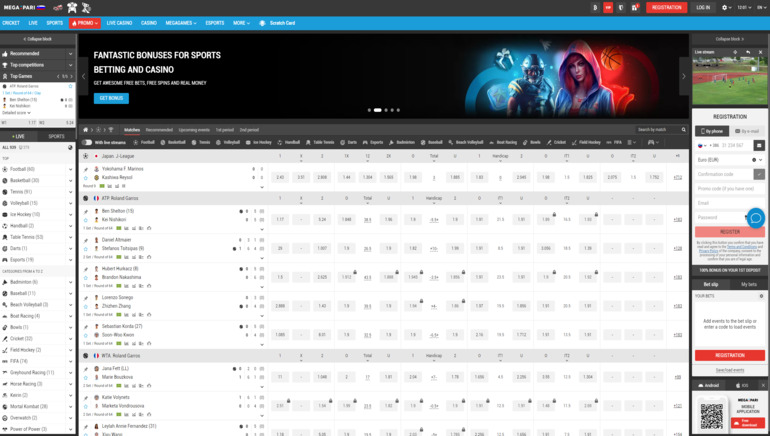Image resolution: width=770 pixels, height=436 pixels.
Task: Favorite the Yokohama vs Kashiwa Reysol match star
Action: [x=86, y=178]
